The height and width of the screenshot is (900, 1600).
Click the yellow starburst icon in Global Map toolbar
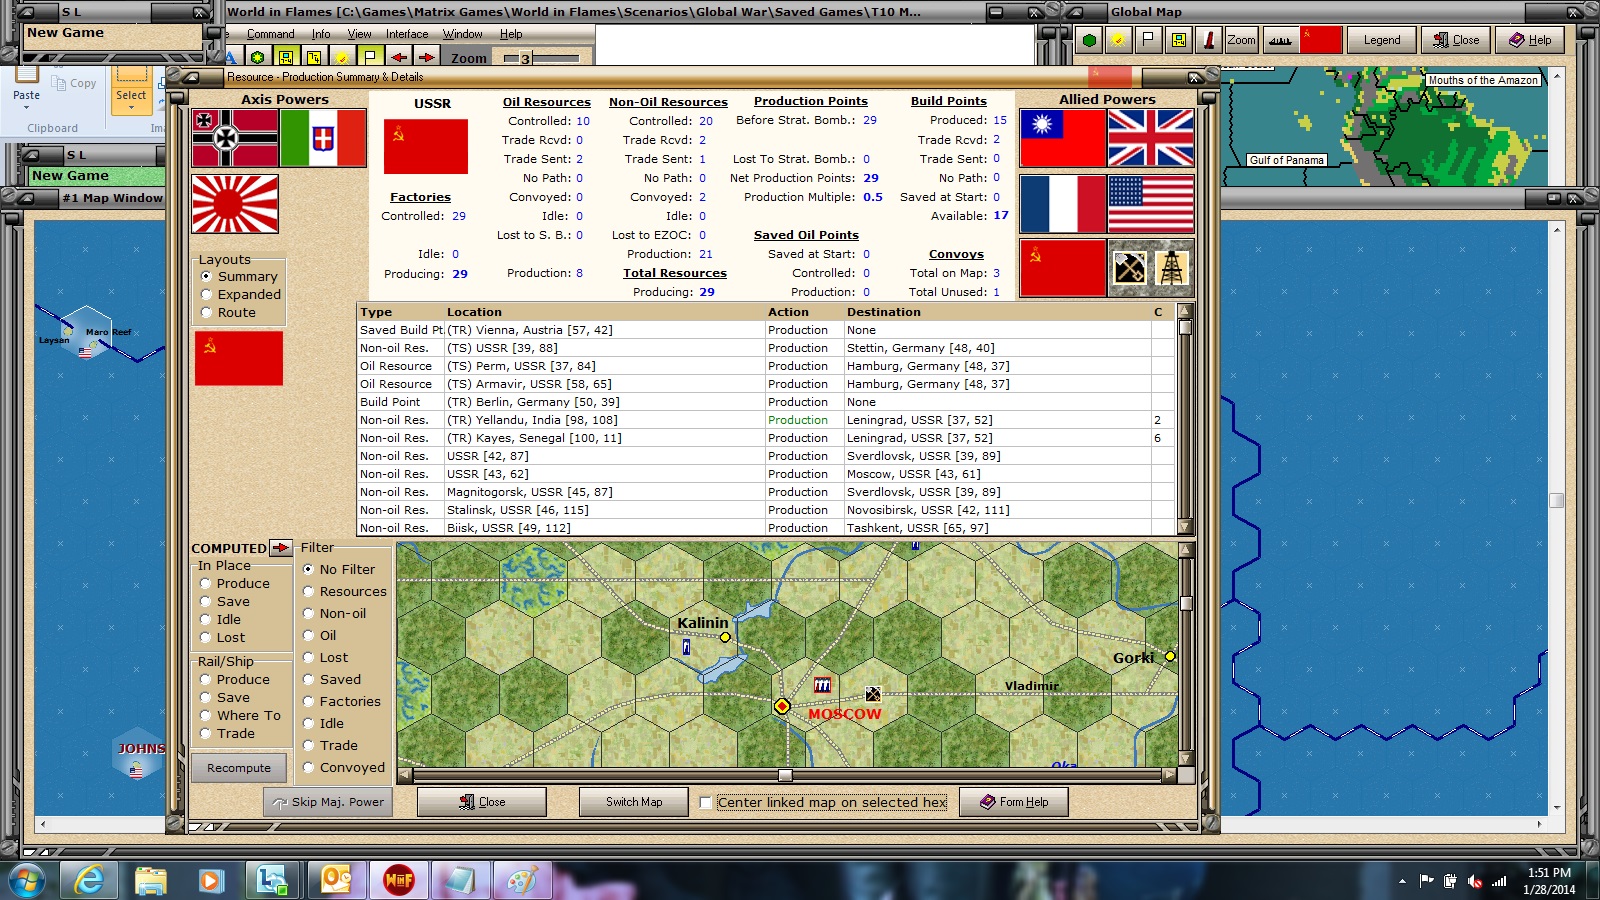tap(1119, 40)
